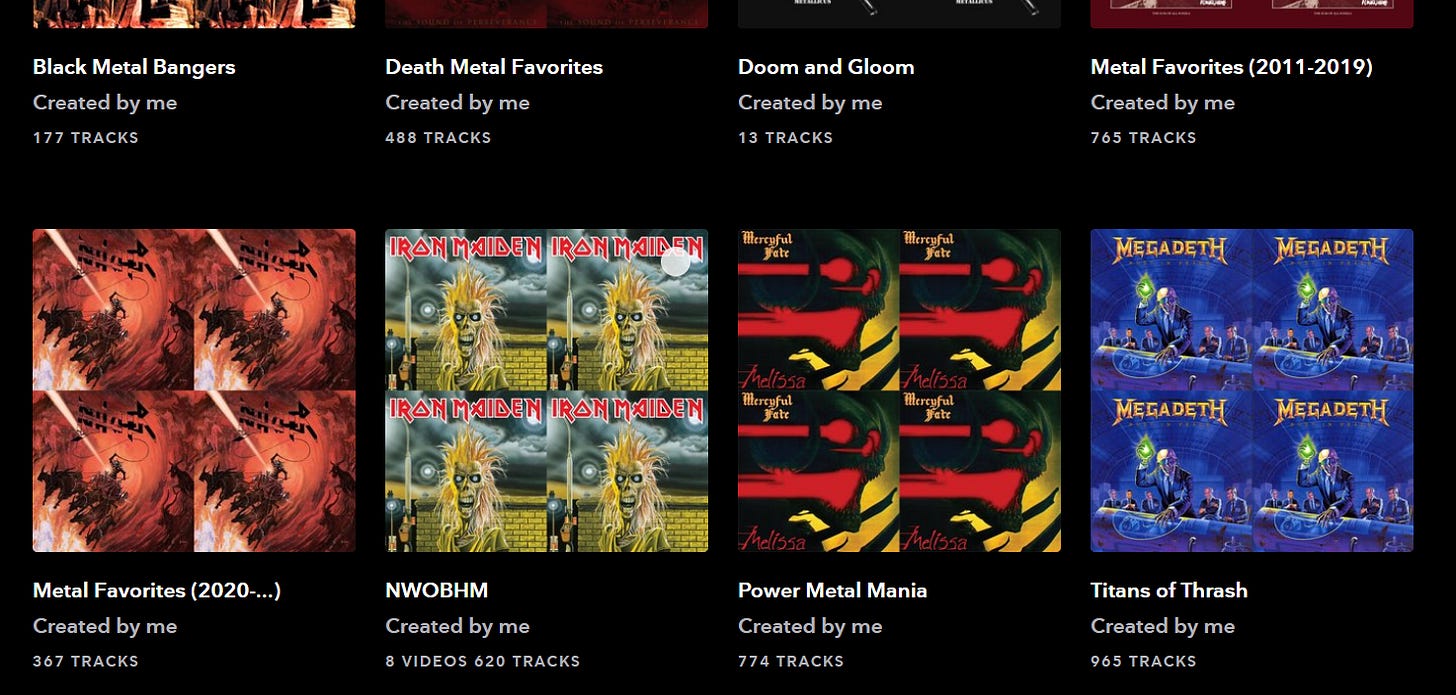1456x695 pixels.
Task: Open the Black Metal Bangers playlist title
Action: 134,67
